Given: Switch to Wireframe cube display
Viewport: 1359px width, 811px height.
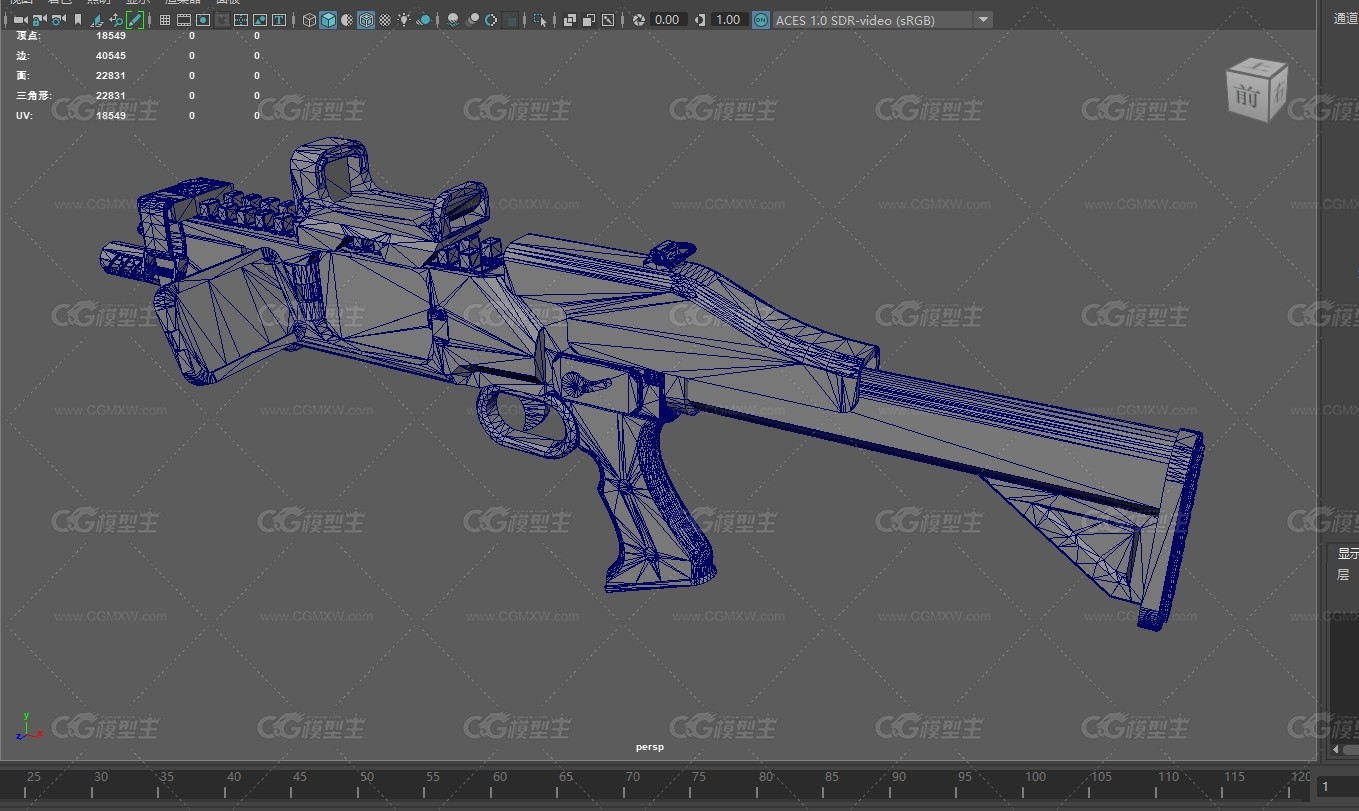Looking at the screenshot, I should pos(309,20).
